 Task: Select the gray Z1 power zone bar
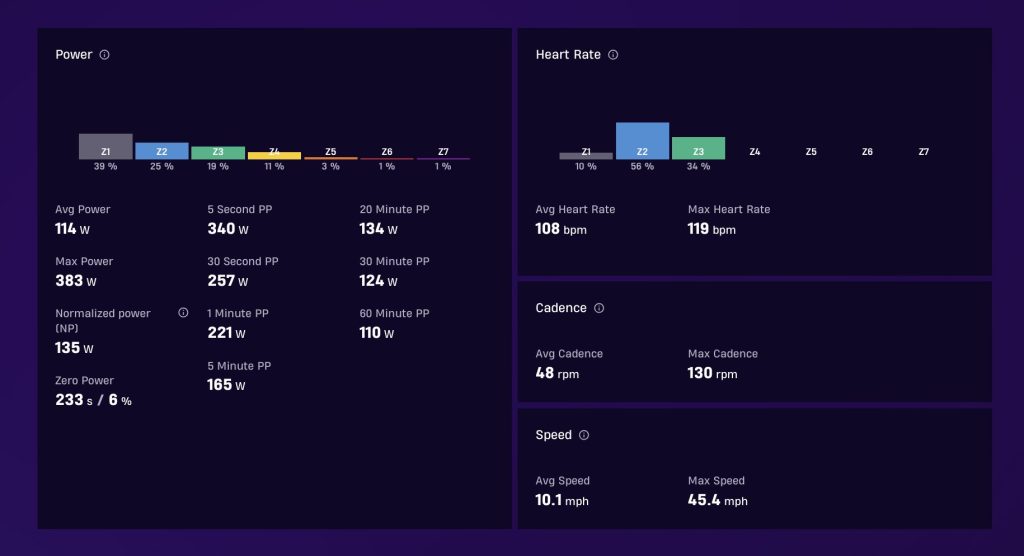click(x=106, y=146)
